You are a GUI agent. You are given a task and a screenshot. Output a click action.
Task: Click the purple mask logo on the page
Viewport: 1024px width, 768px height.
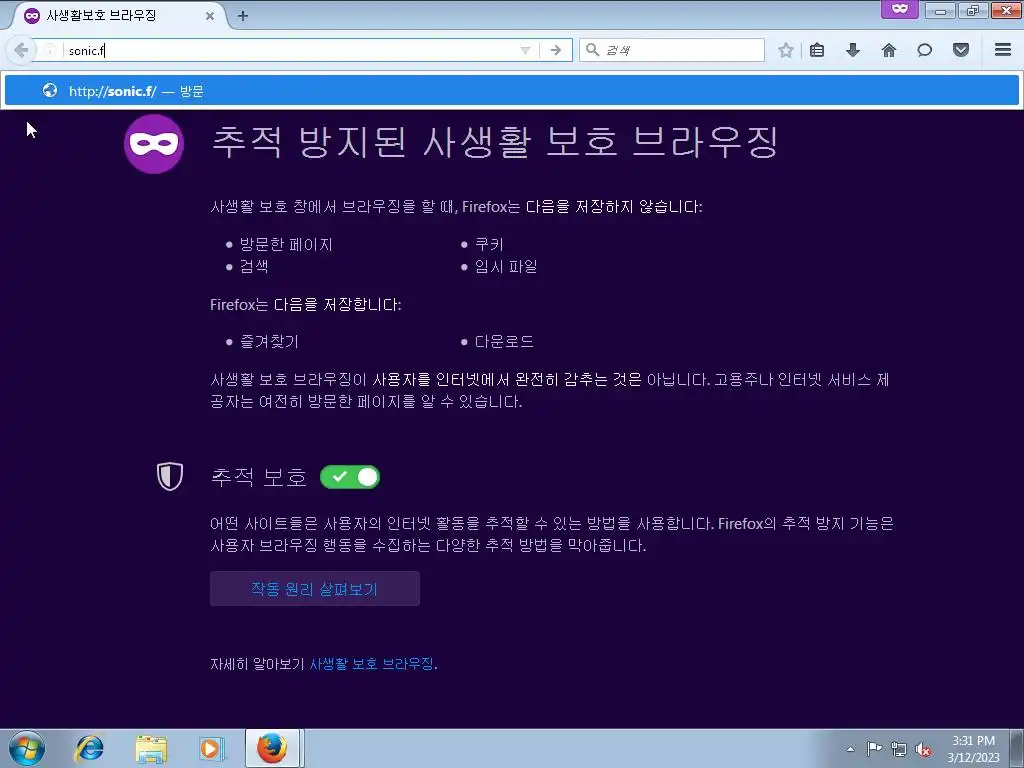[154, 144]
